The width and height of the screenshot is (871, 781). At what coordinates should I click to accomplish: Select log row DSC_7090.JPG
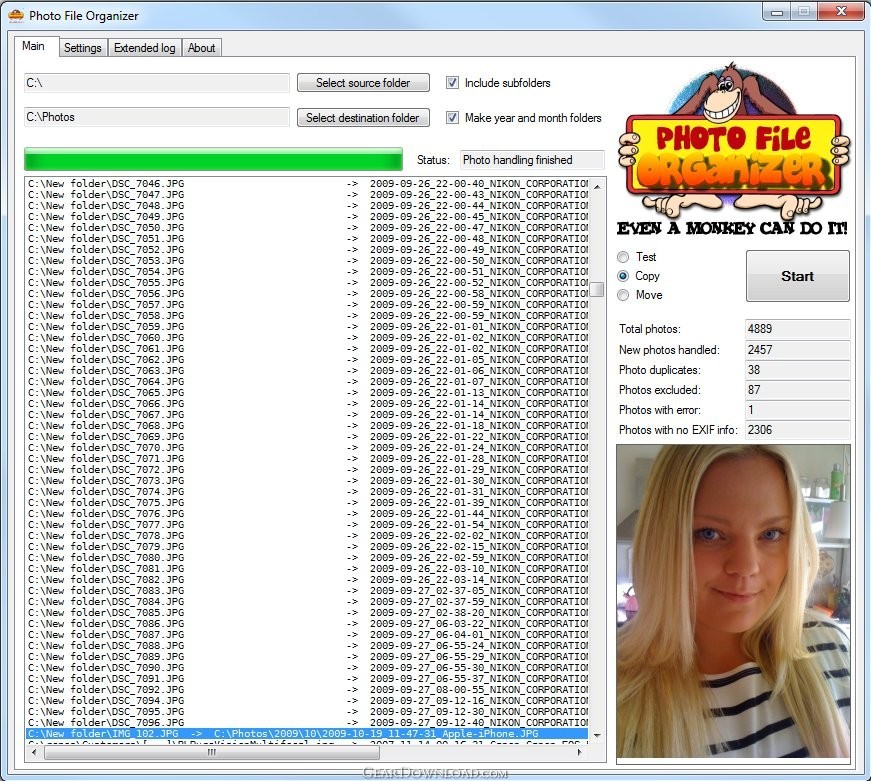(307, 667)
